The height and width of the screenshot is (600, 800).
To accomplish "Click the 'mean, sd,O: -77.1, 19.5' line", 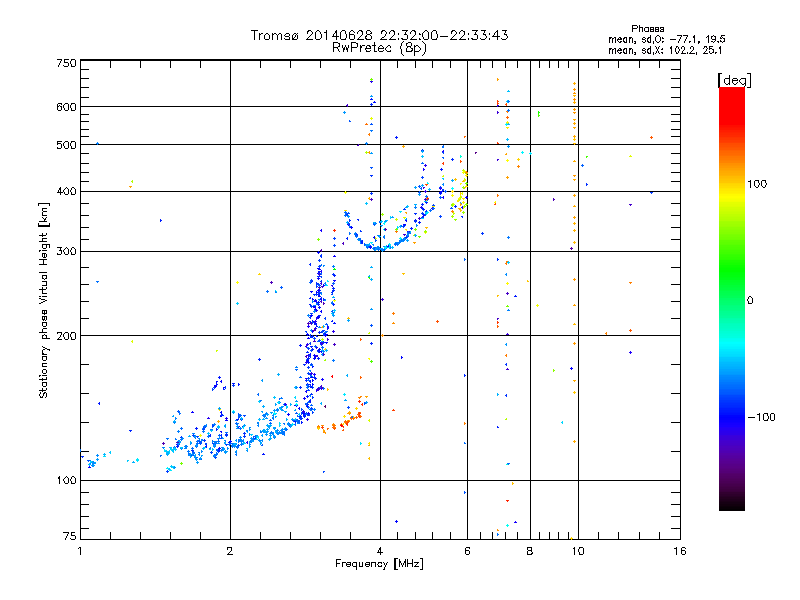I will pyautogui.click(x=666, y=39).
